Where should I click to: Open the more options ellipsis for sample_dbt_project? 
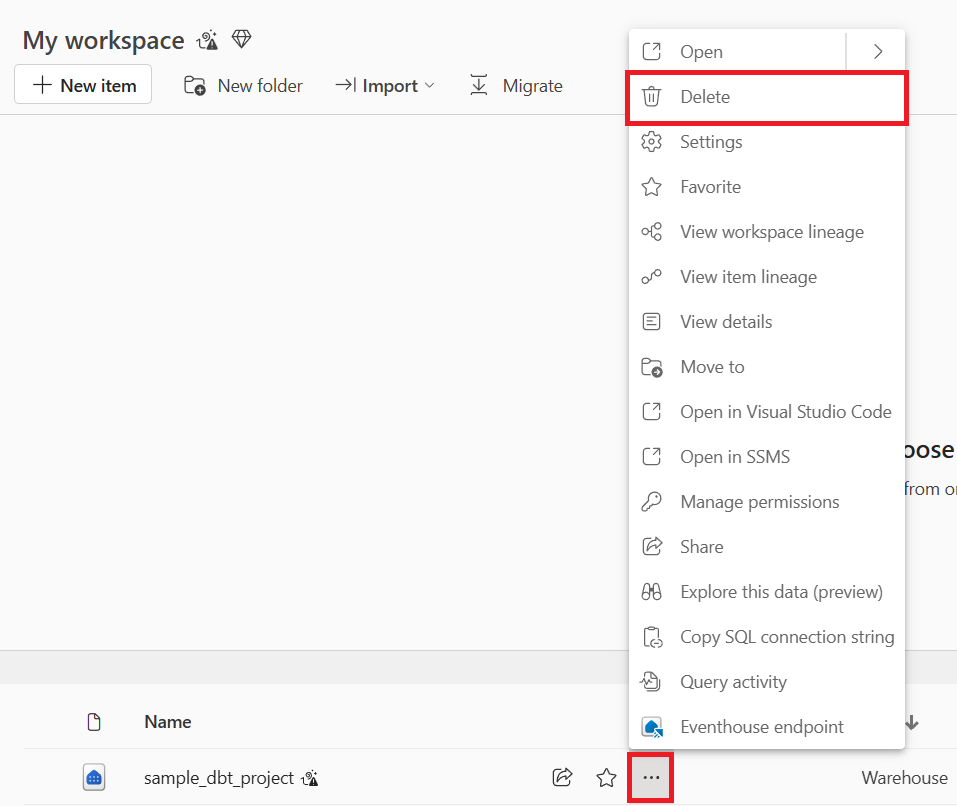(650, 777)
